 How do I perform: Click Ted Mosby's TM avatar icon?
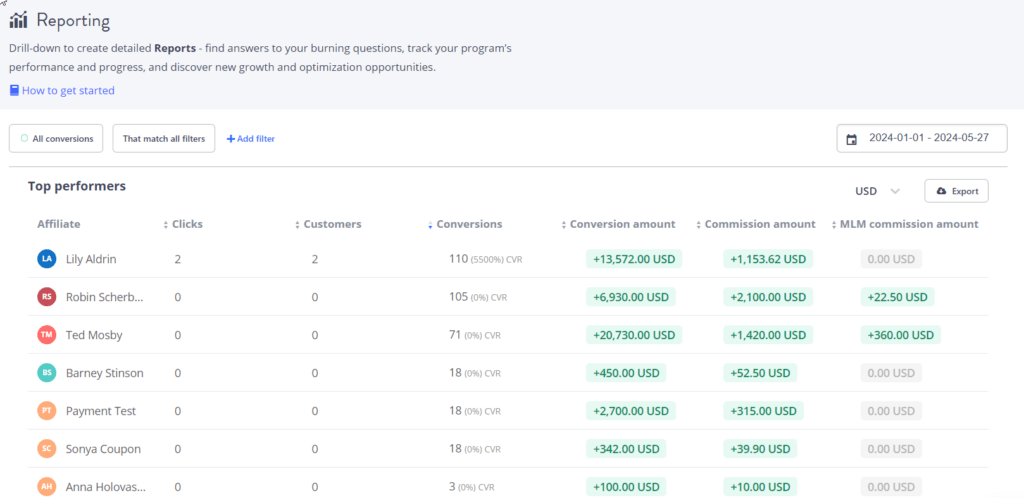[x=46, y=335]
